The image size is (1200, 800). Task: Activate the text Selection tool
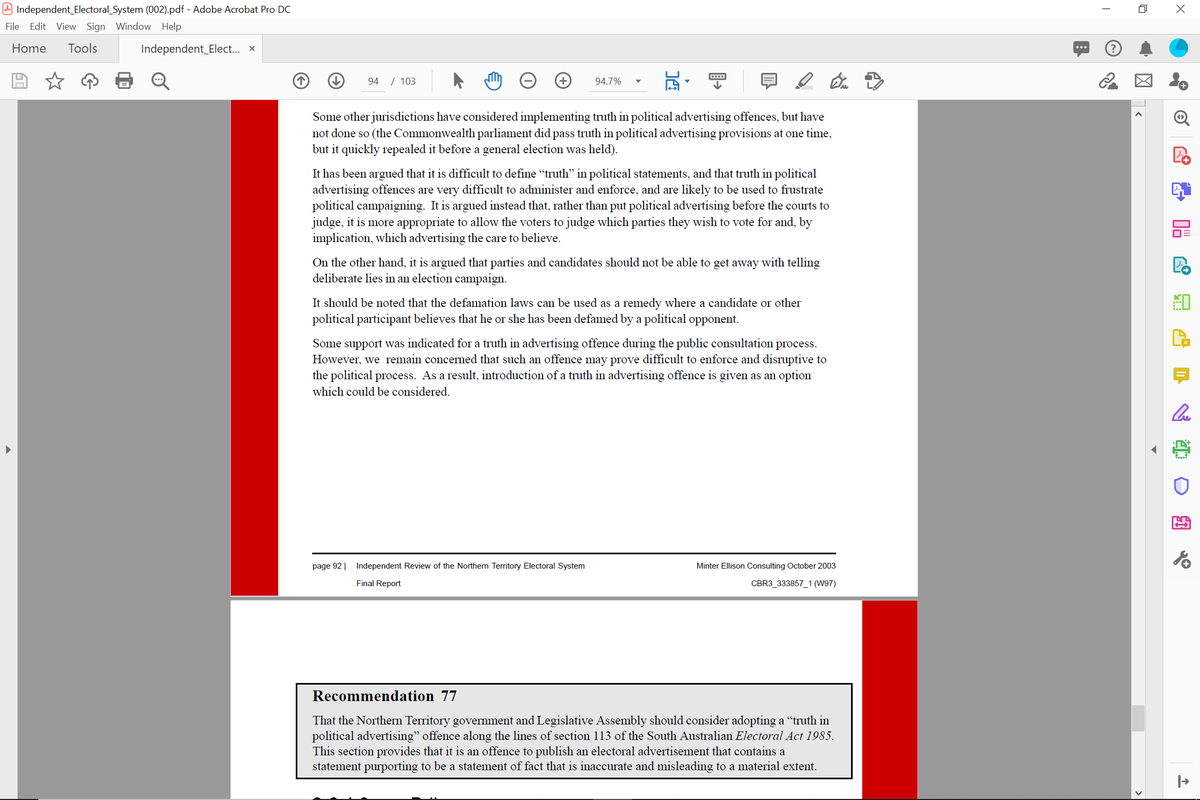[x=458, y=81]
